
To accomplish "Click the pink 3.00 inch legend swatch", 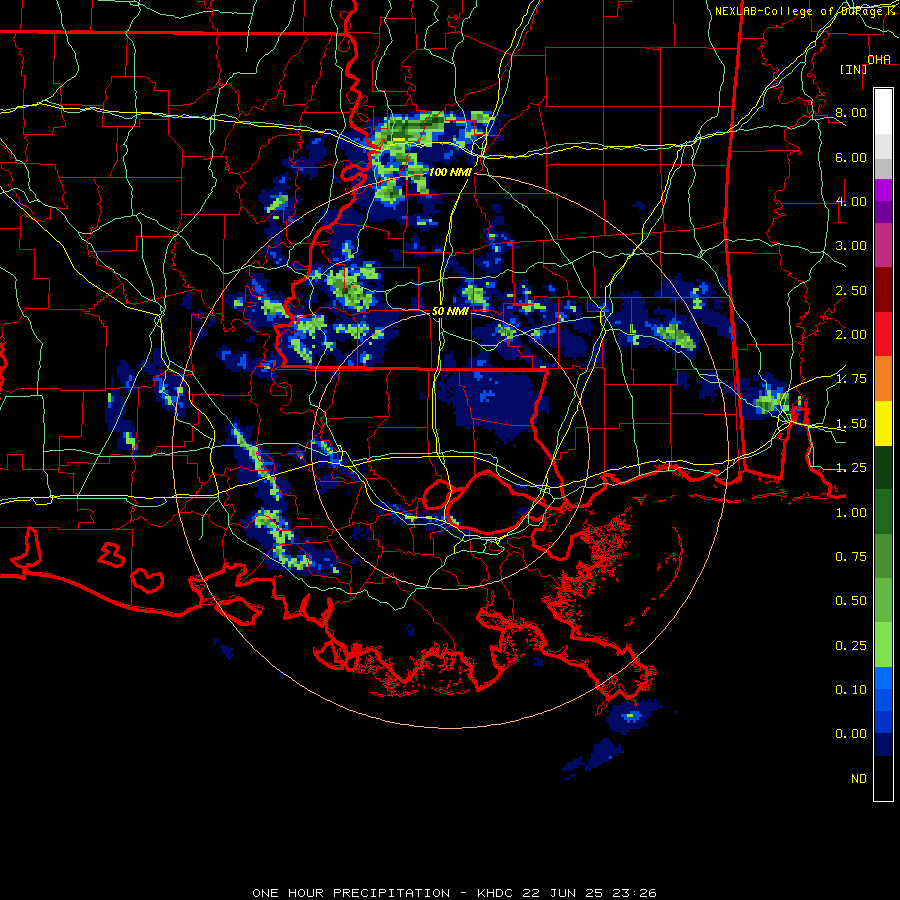I will click(x=883, y=245).
